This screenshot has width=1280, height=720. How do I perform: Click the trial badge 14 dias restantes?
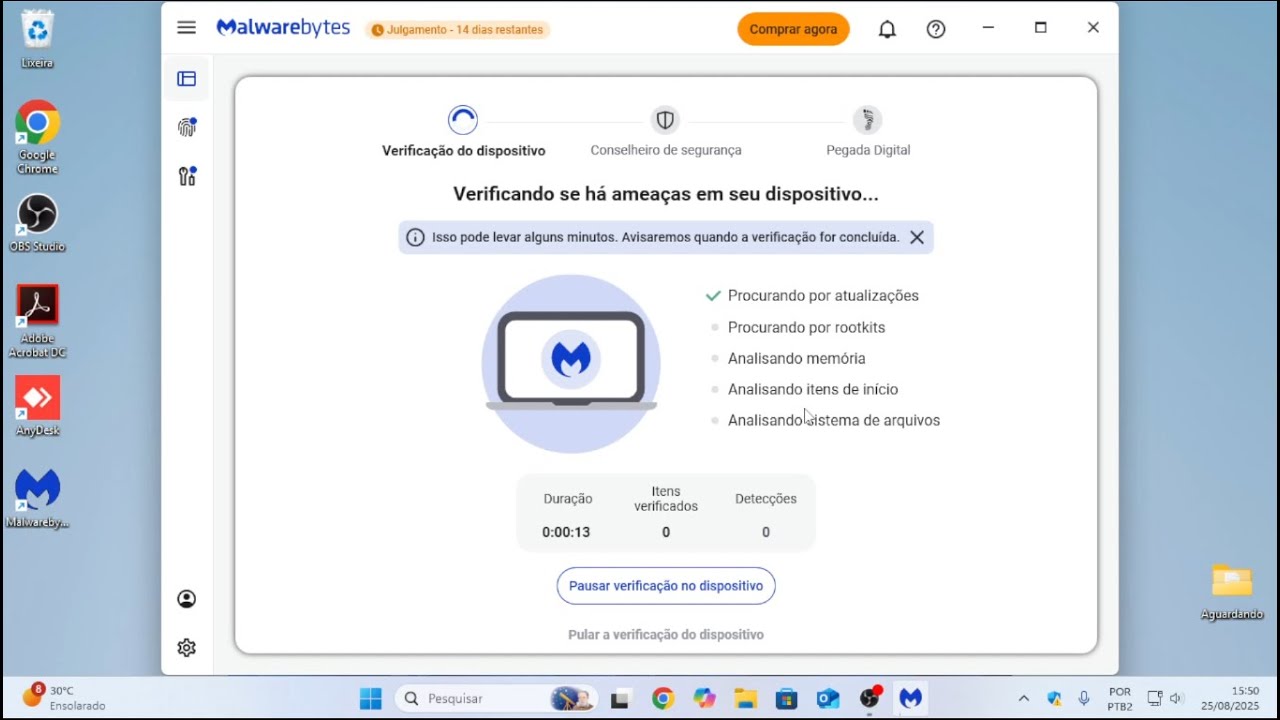click(458, 30)
